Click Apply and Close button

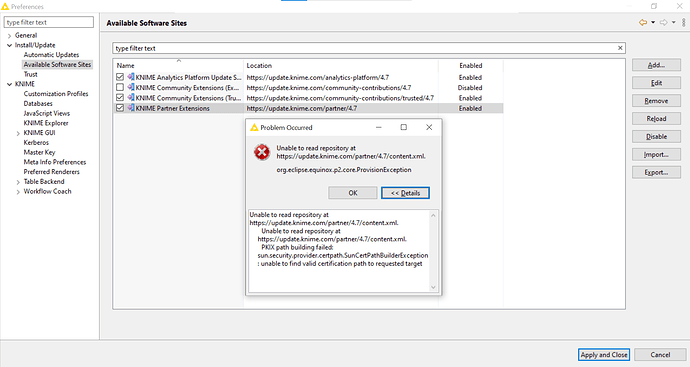pyautogui.click(x=604, y=355)
